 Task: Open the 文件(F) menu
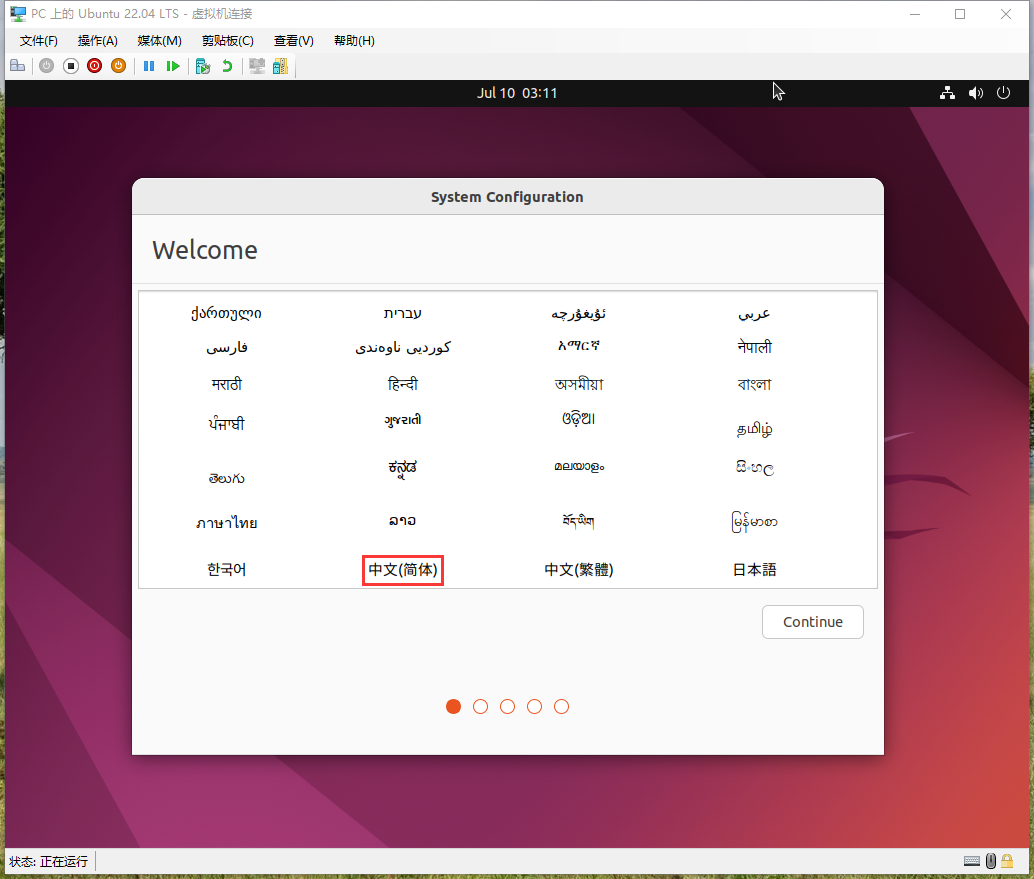coord(39,41)
